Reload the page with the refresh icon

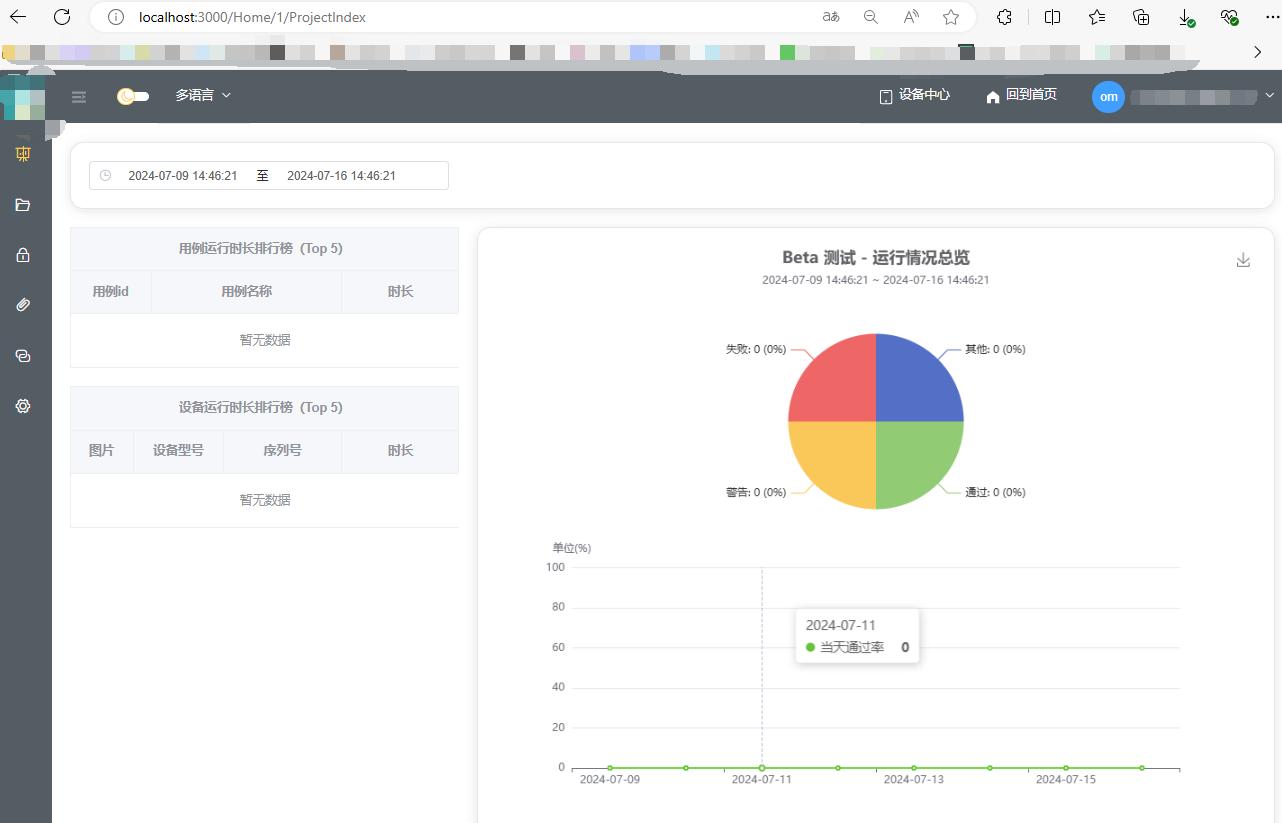[62, 17]
